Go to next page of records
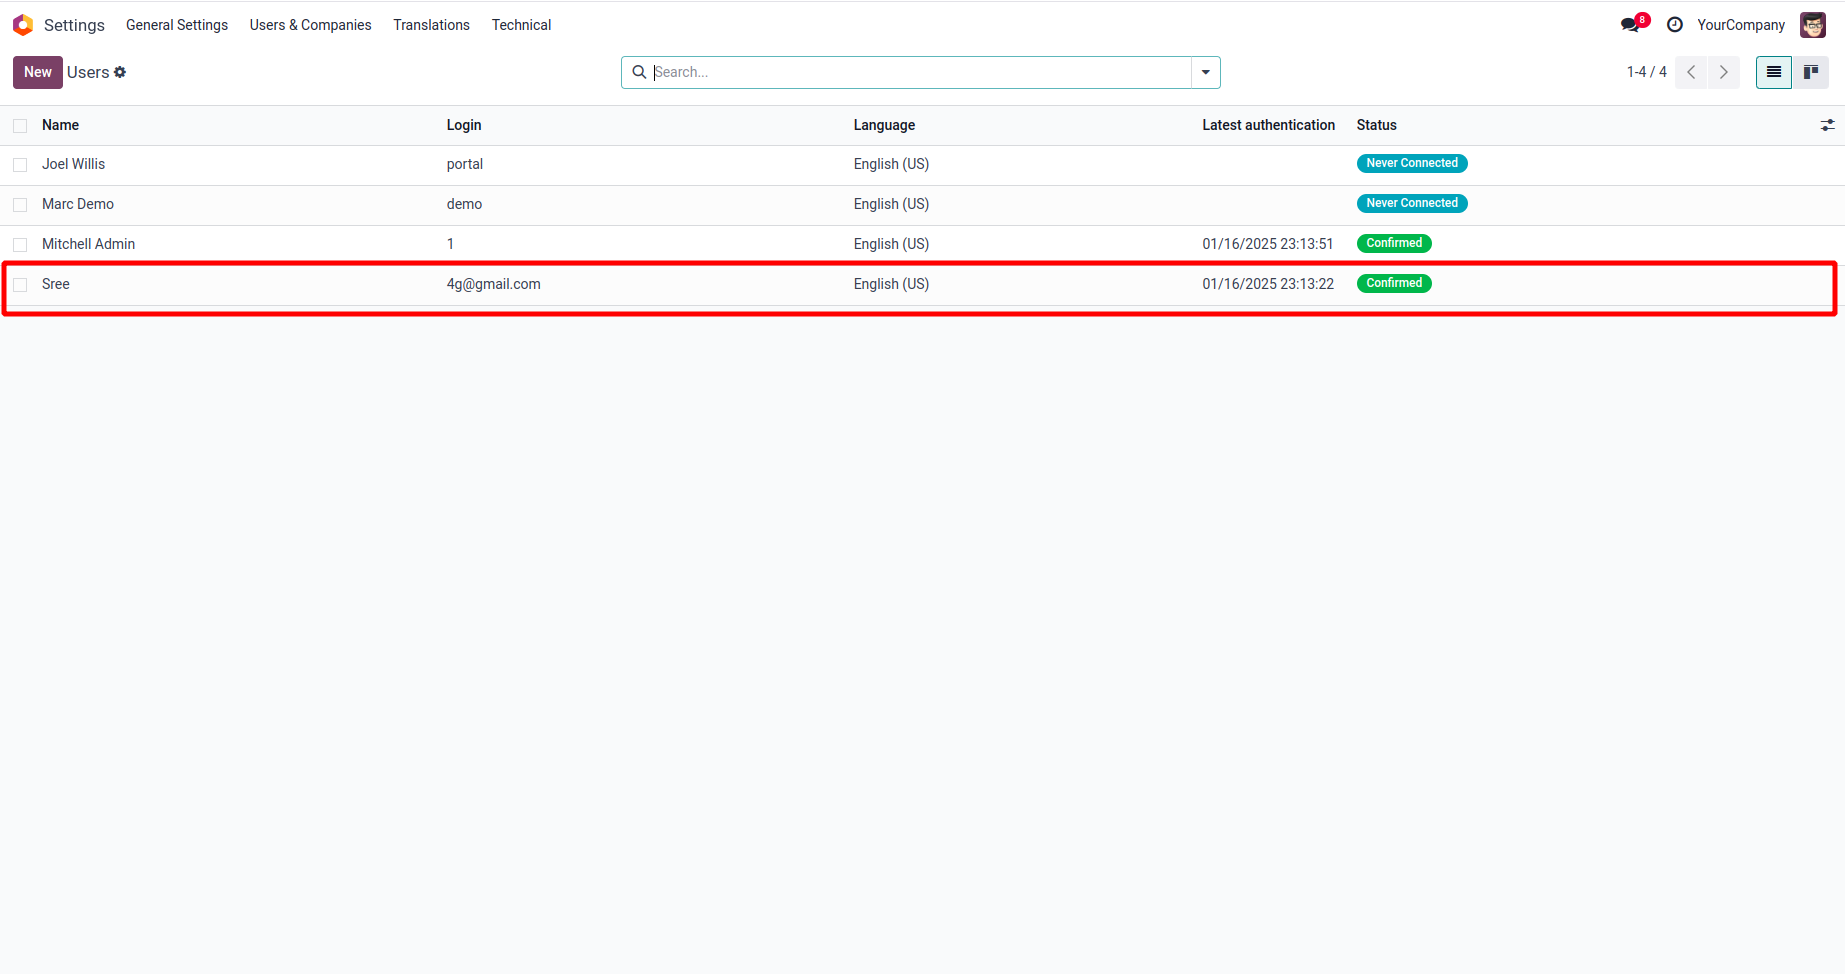Screen dimensions: 1845x974 1724,72
